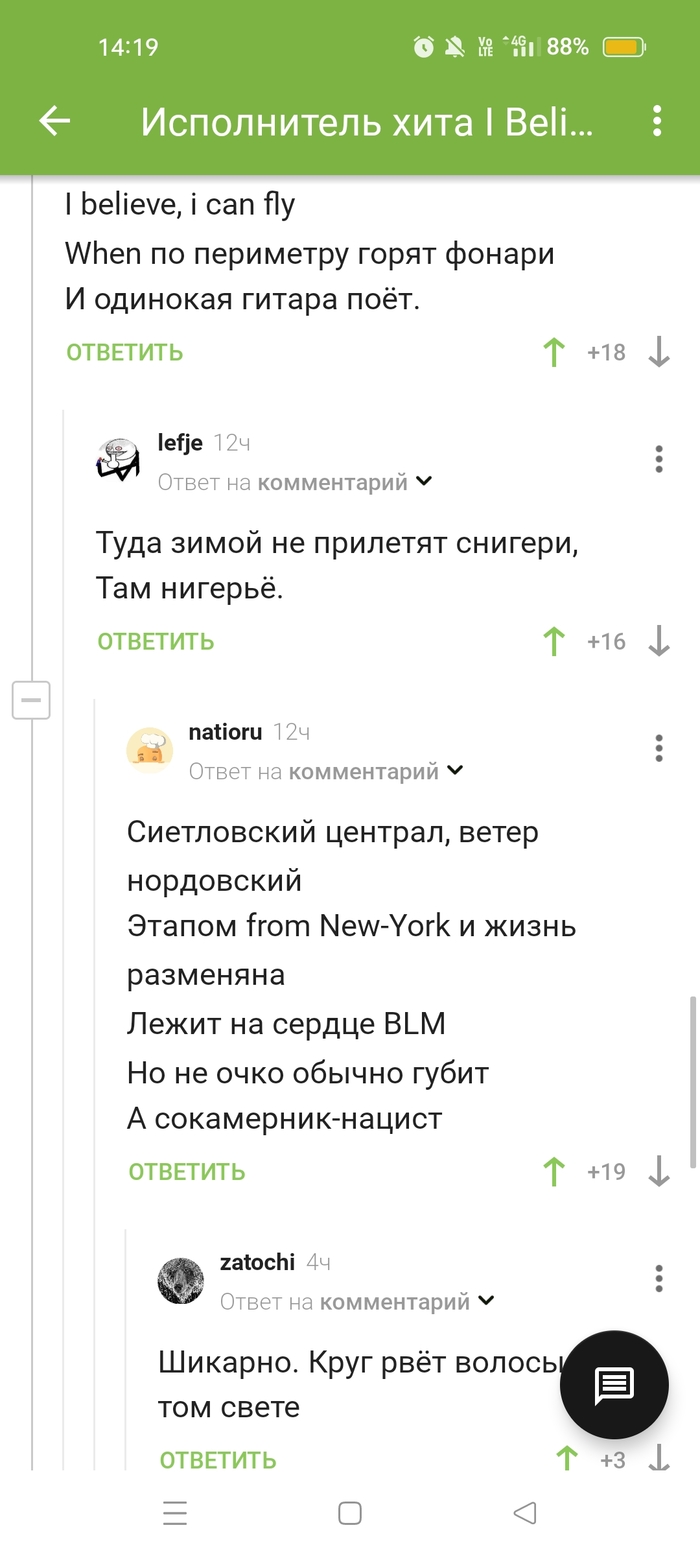700x1556 pixels.
Task: Tap the hamburger navigation button at bottom
Action: (175, 1514)
